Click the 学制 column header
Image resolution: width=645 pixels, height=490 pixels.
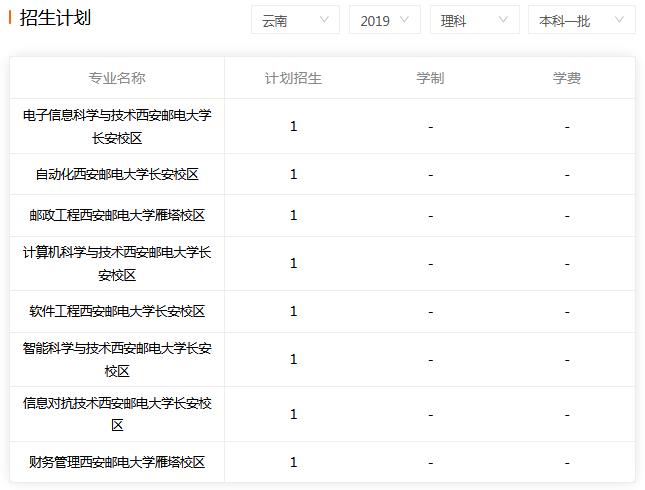[x=430, y=78]
